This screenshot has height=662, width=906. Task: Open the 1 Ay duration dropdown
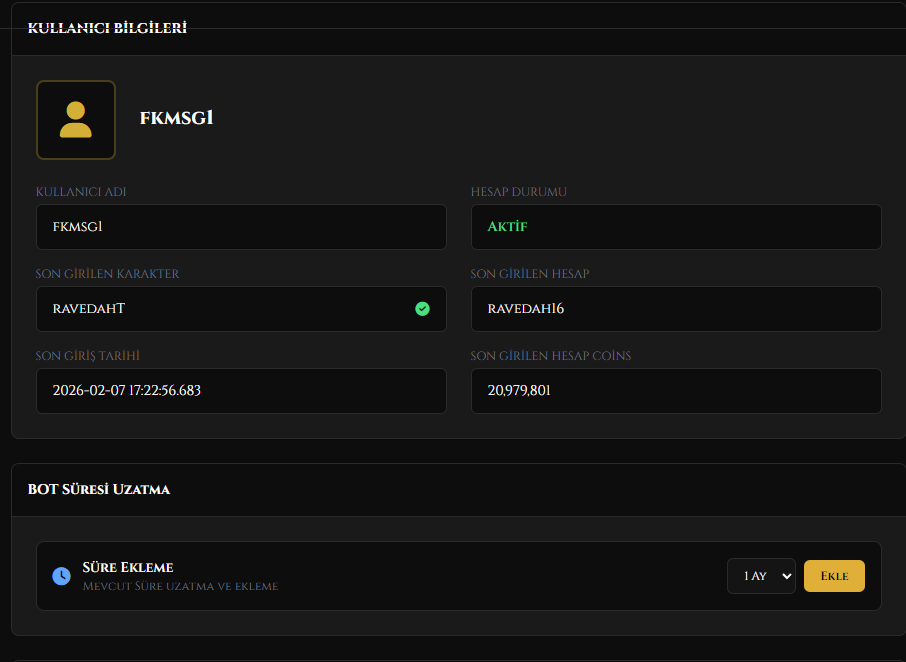point(761,576)
